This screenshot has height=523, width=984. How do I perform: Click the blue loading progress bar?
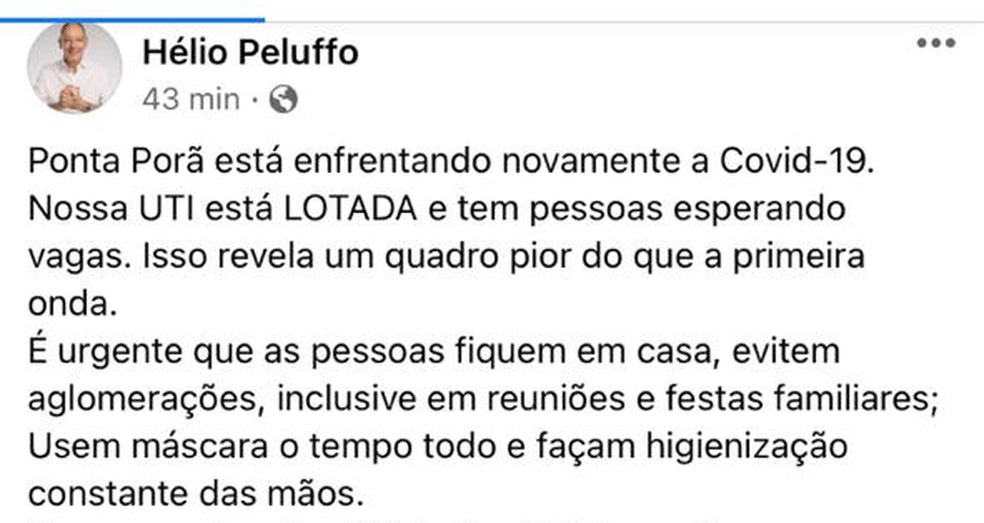coord(132,20)
